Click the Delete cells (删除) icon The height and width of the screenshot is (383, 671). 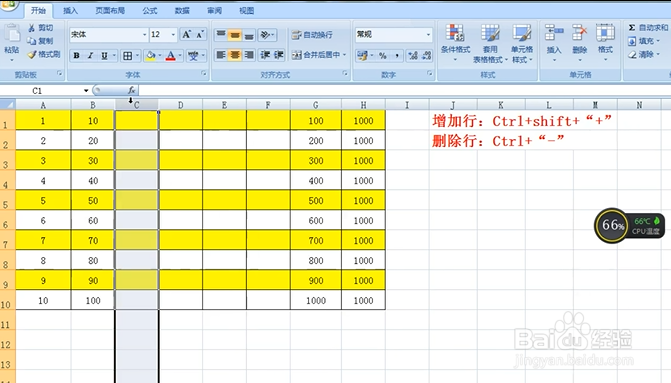coord(579,33)
